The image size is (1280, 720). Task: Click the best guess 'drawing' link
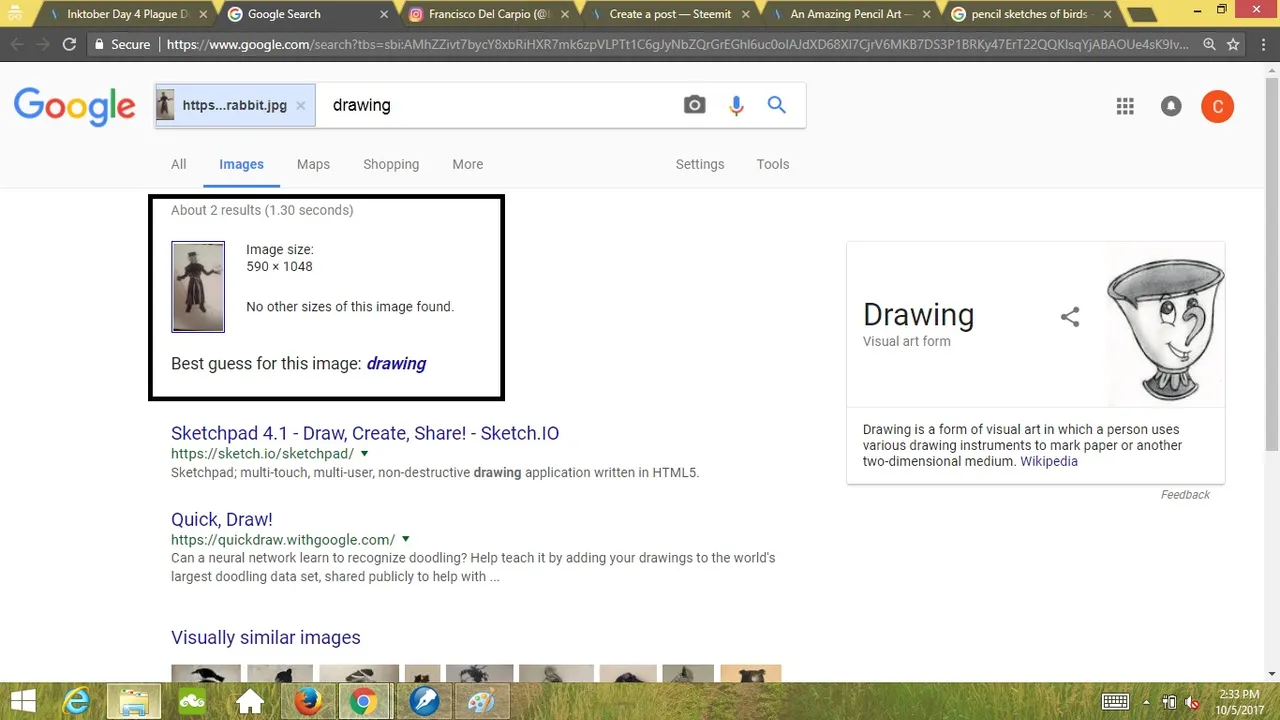point(396,363)
